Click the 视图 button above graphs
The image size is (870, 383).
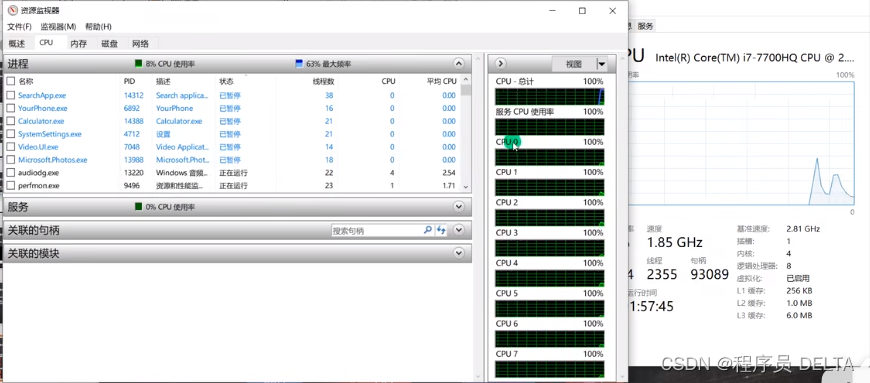pyautogui.click(x=574, y=64)
